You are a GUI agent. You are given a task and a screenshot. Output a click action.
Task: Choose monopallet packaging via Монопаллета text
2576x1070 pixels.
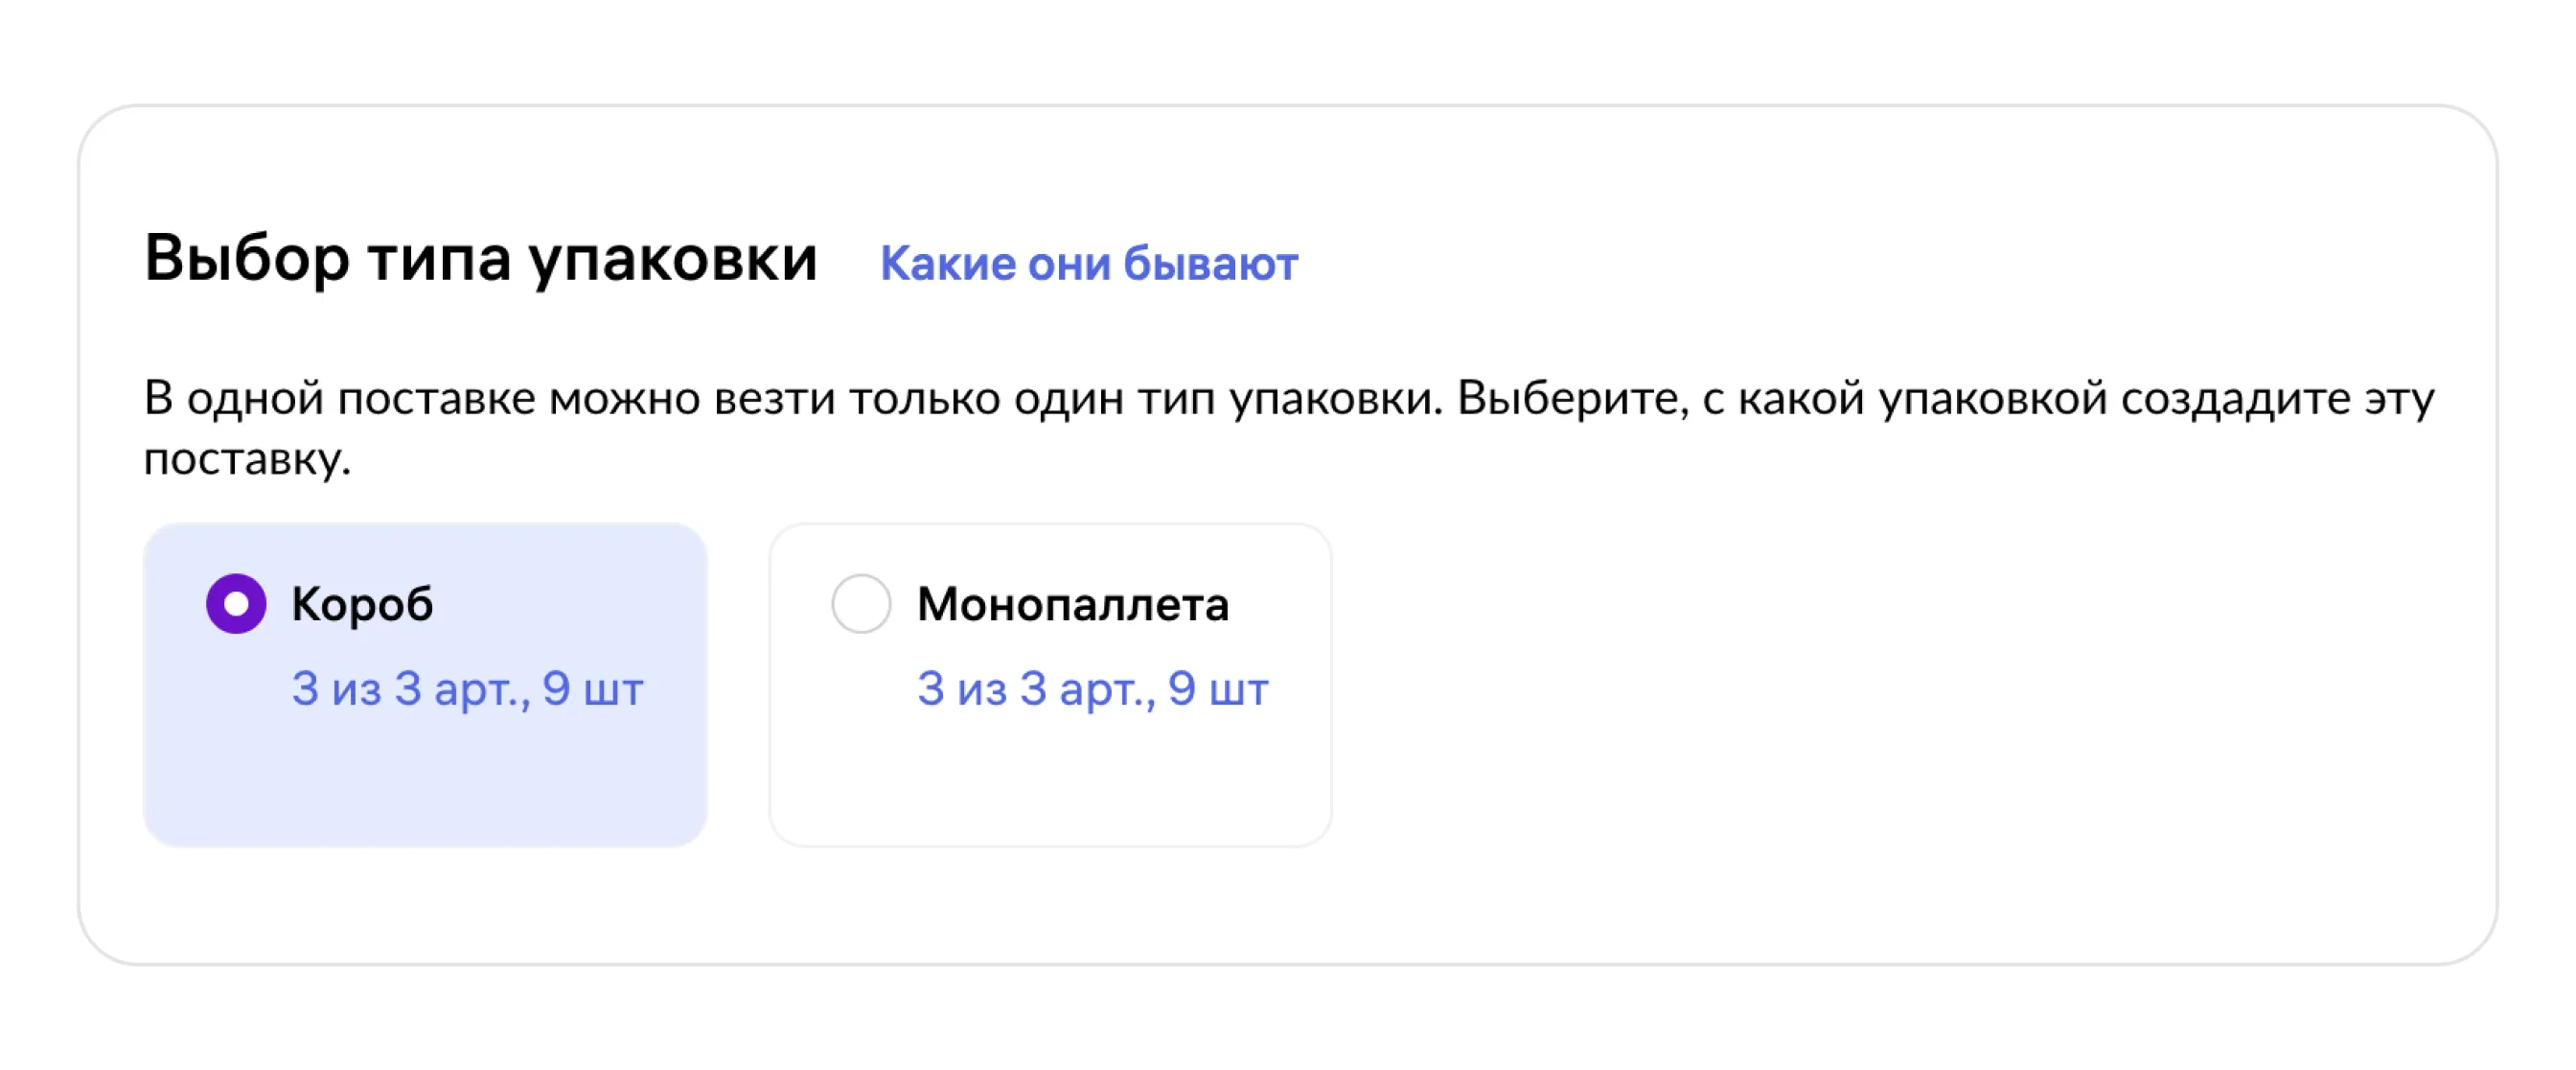[x=1072, y=604]
